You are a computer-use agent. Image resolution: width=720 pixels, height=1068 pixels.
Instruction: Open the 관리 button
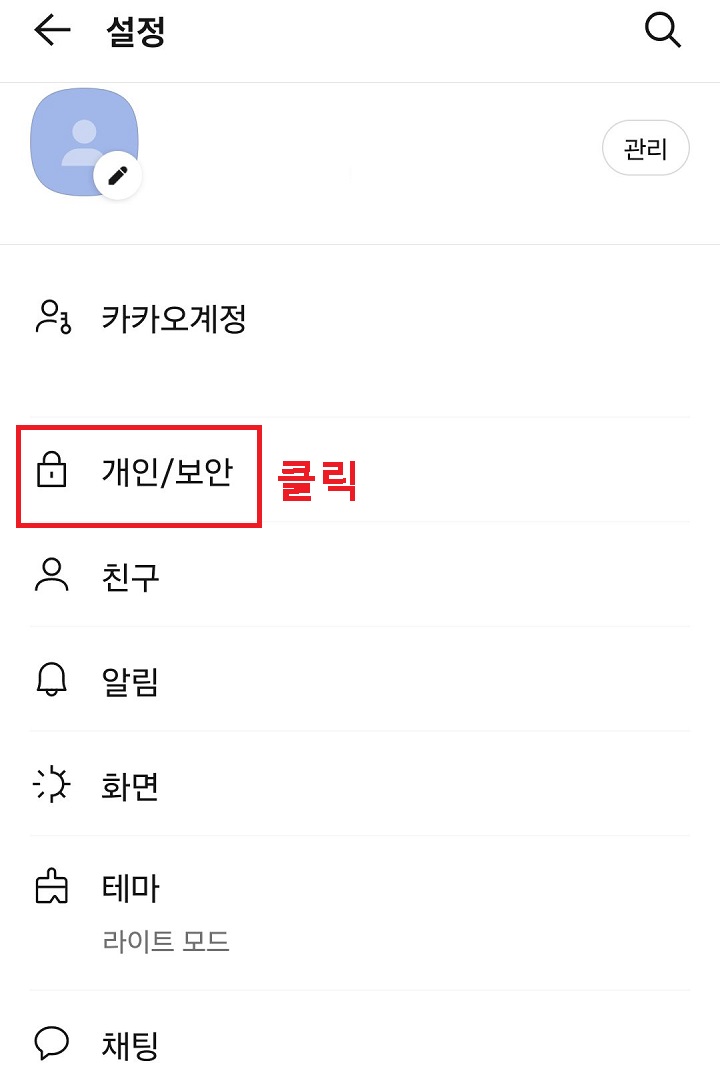pos(645,147)
